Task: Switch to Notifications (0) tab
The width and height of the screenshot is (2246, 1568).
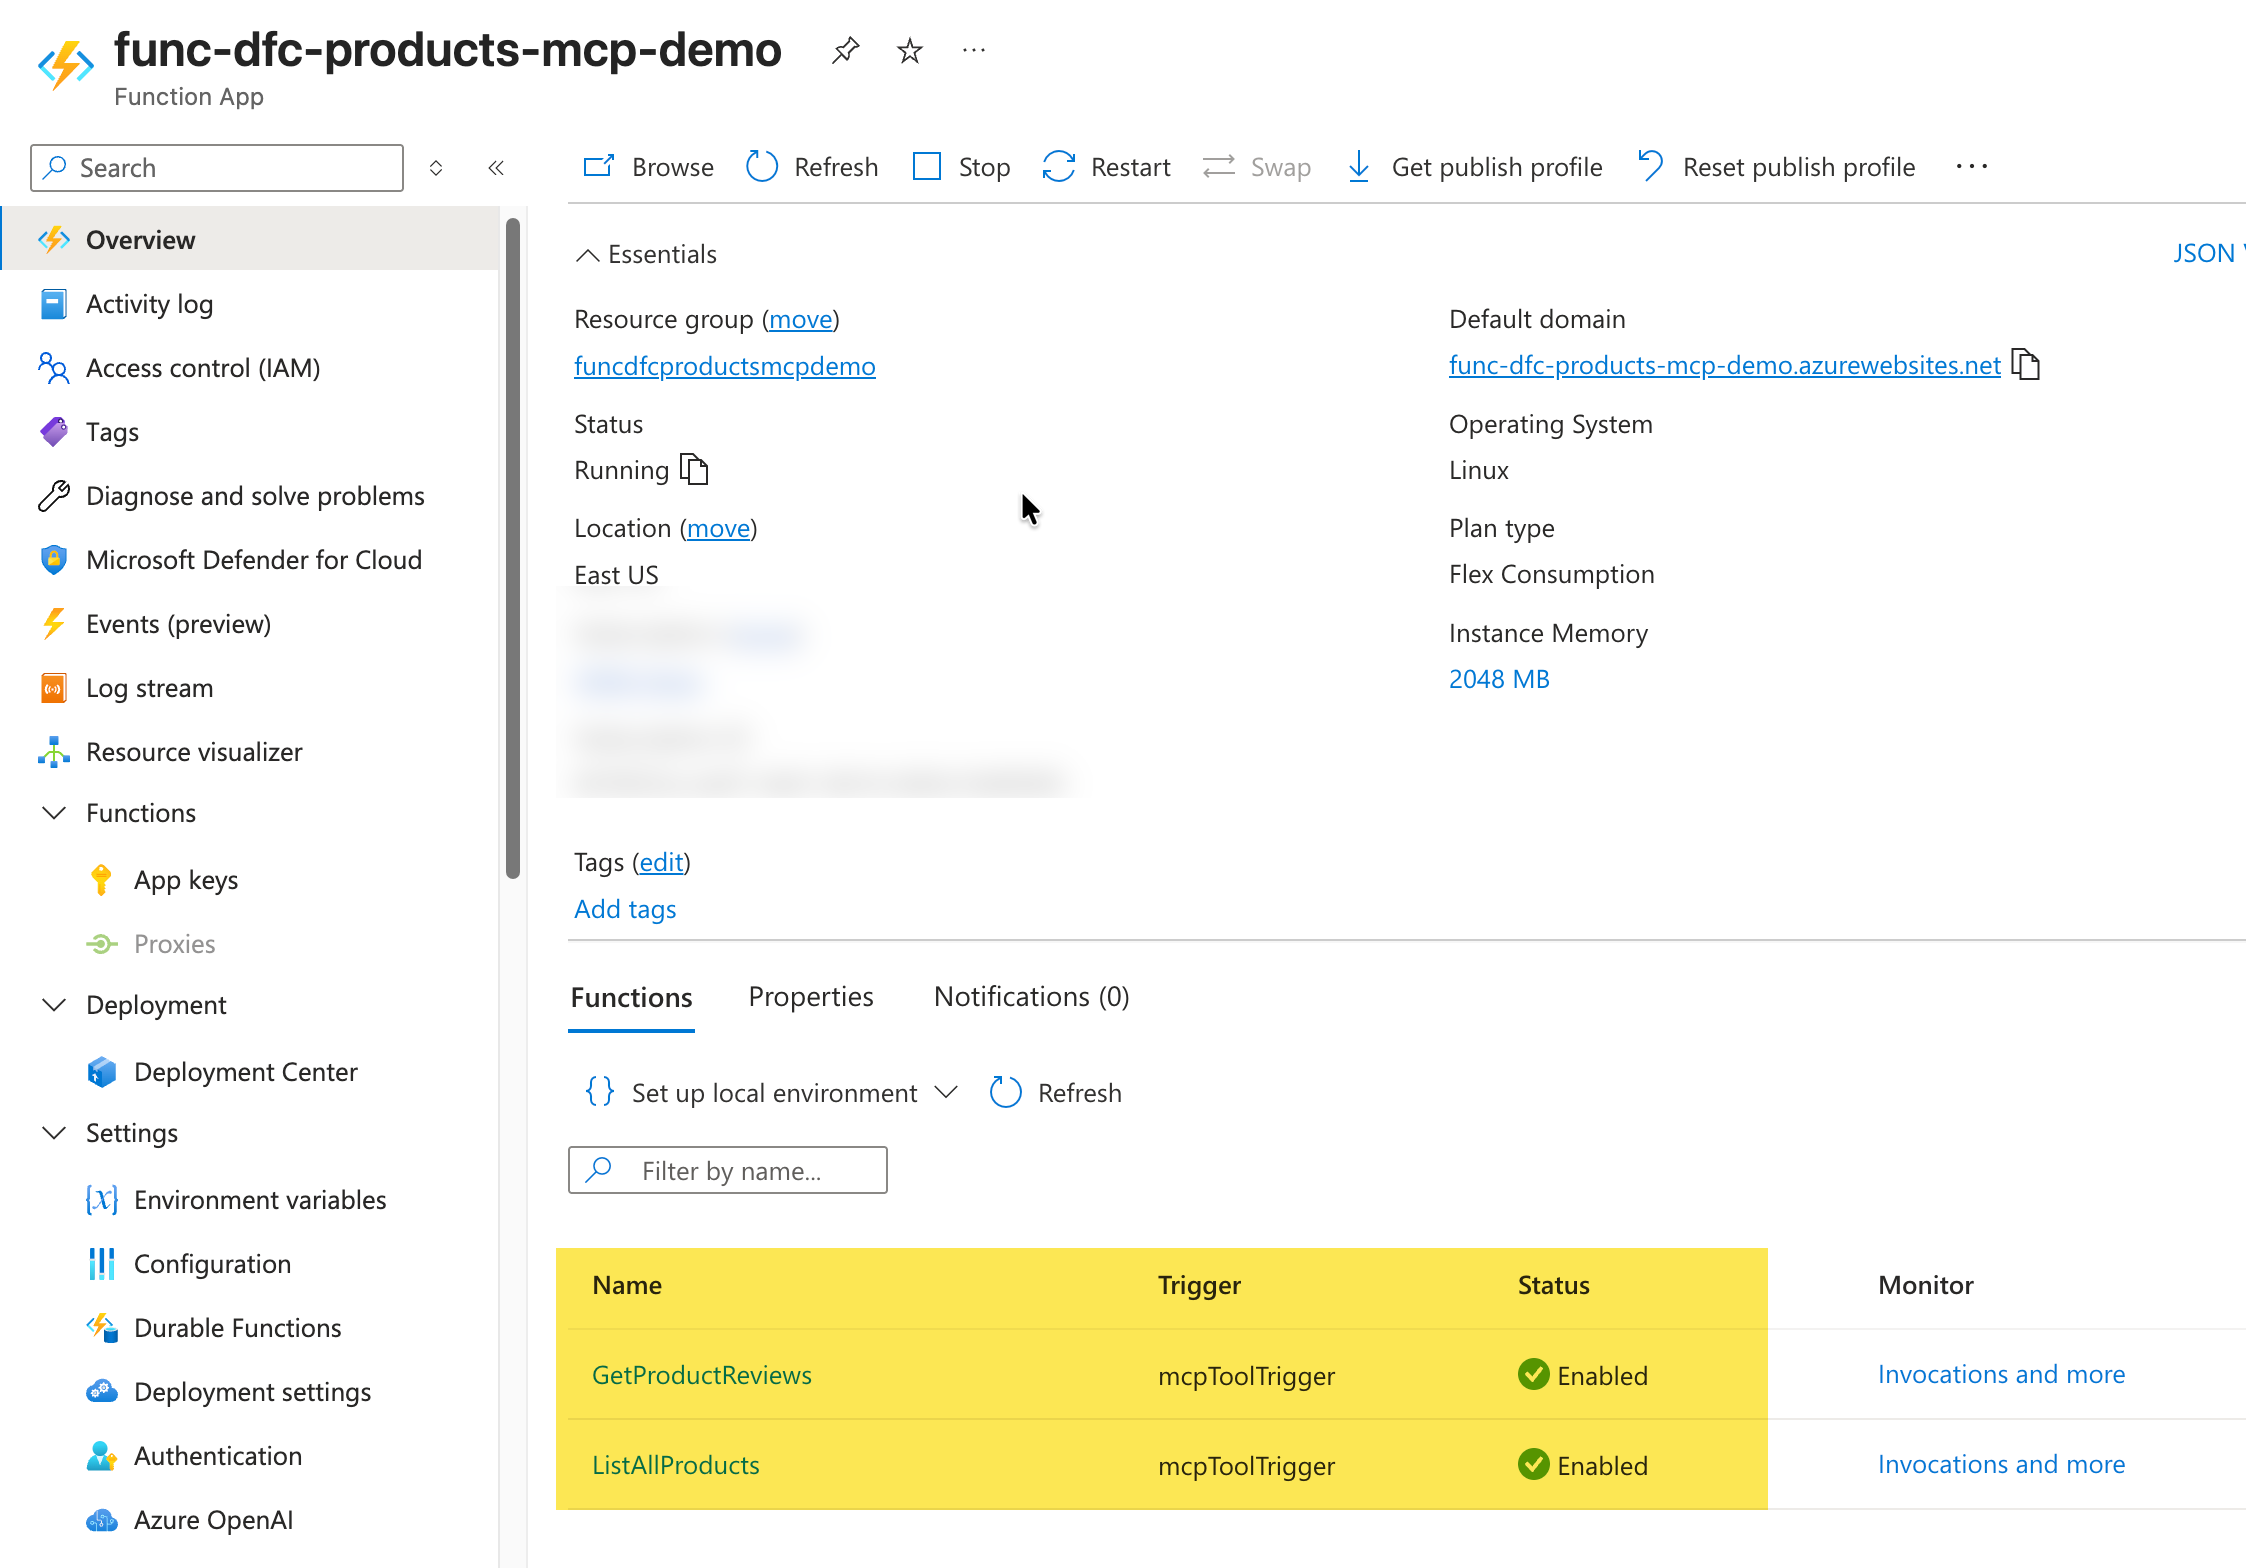Action: pyautogui.click(x=1031, y=997)
